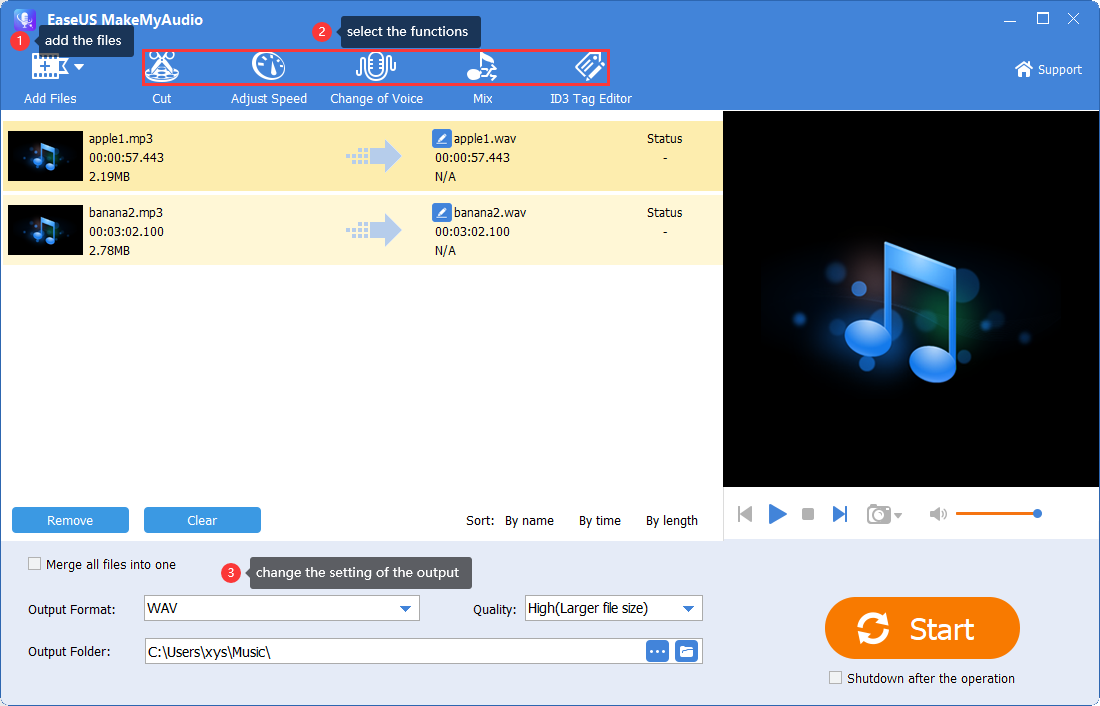
Task: Open the Change of Voice microphone tool
Action: 376,67
